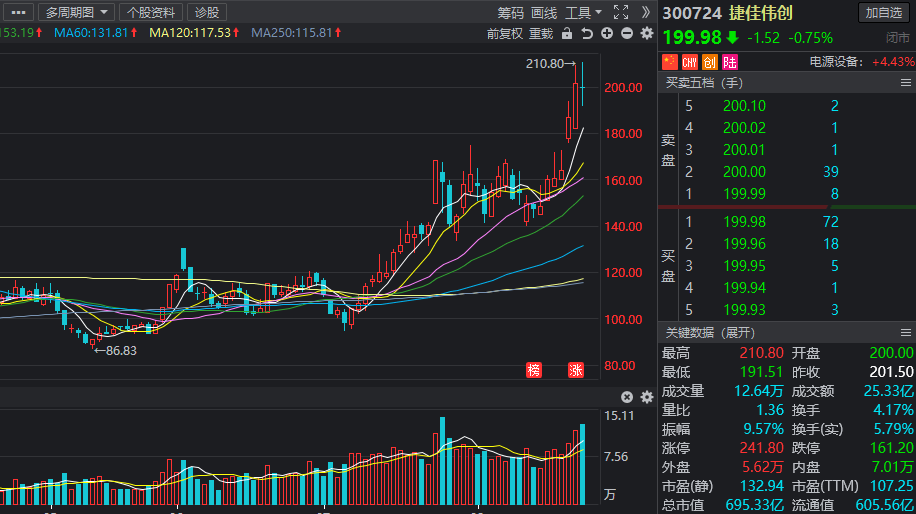Screen dimensions: 916x514
Task: Click stock code 300724 捷佳伟创 title
Action: tap(727, 13)
